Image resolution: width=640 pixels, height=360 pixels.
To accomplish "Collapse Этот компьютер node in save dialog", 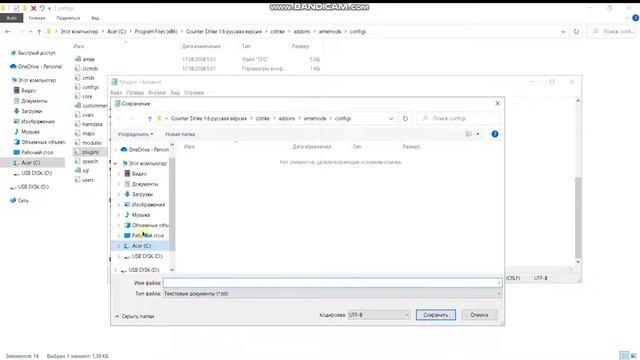I will click(x=116, y=163).
